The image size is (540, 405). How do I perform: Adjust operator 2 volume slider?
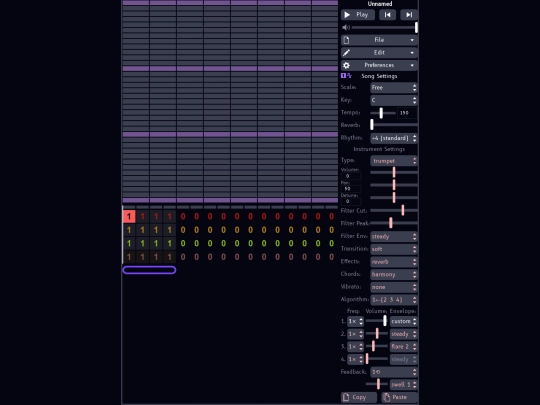point(376,334)
